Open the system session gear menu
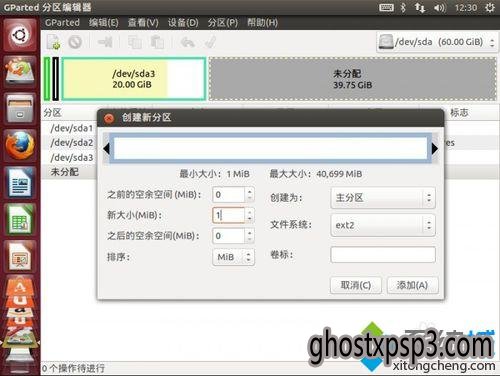The width and height of the screenshot is (500, 376). (490, 7)
